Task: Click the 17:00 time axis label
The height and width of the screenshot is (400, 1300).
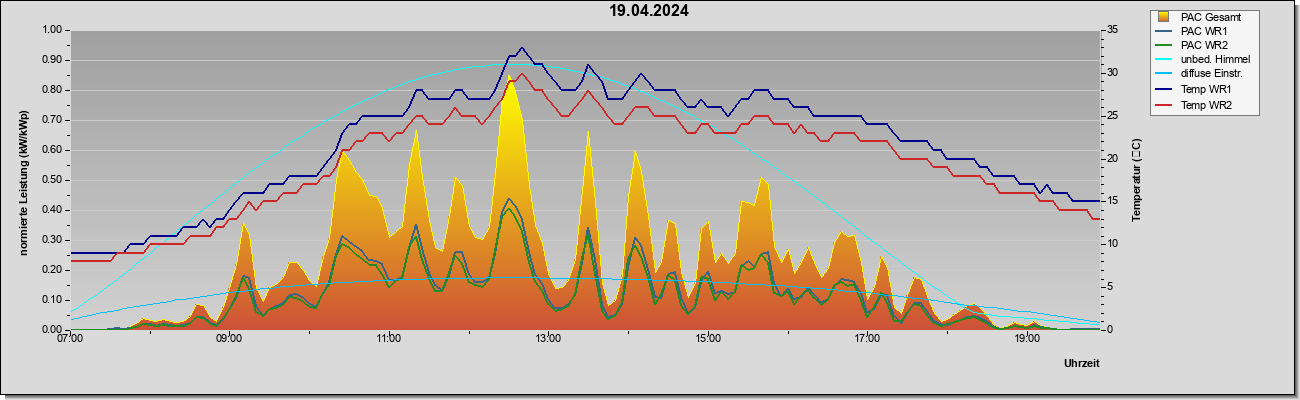Action: tap(867, 339)
